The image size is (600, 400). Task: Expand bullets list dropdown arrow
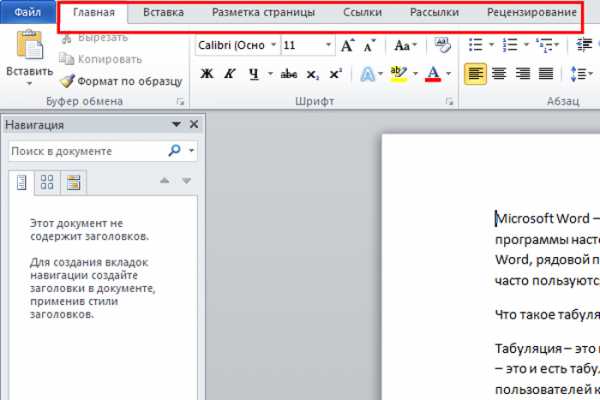pos(491,45)
